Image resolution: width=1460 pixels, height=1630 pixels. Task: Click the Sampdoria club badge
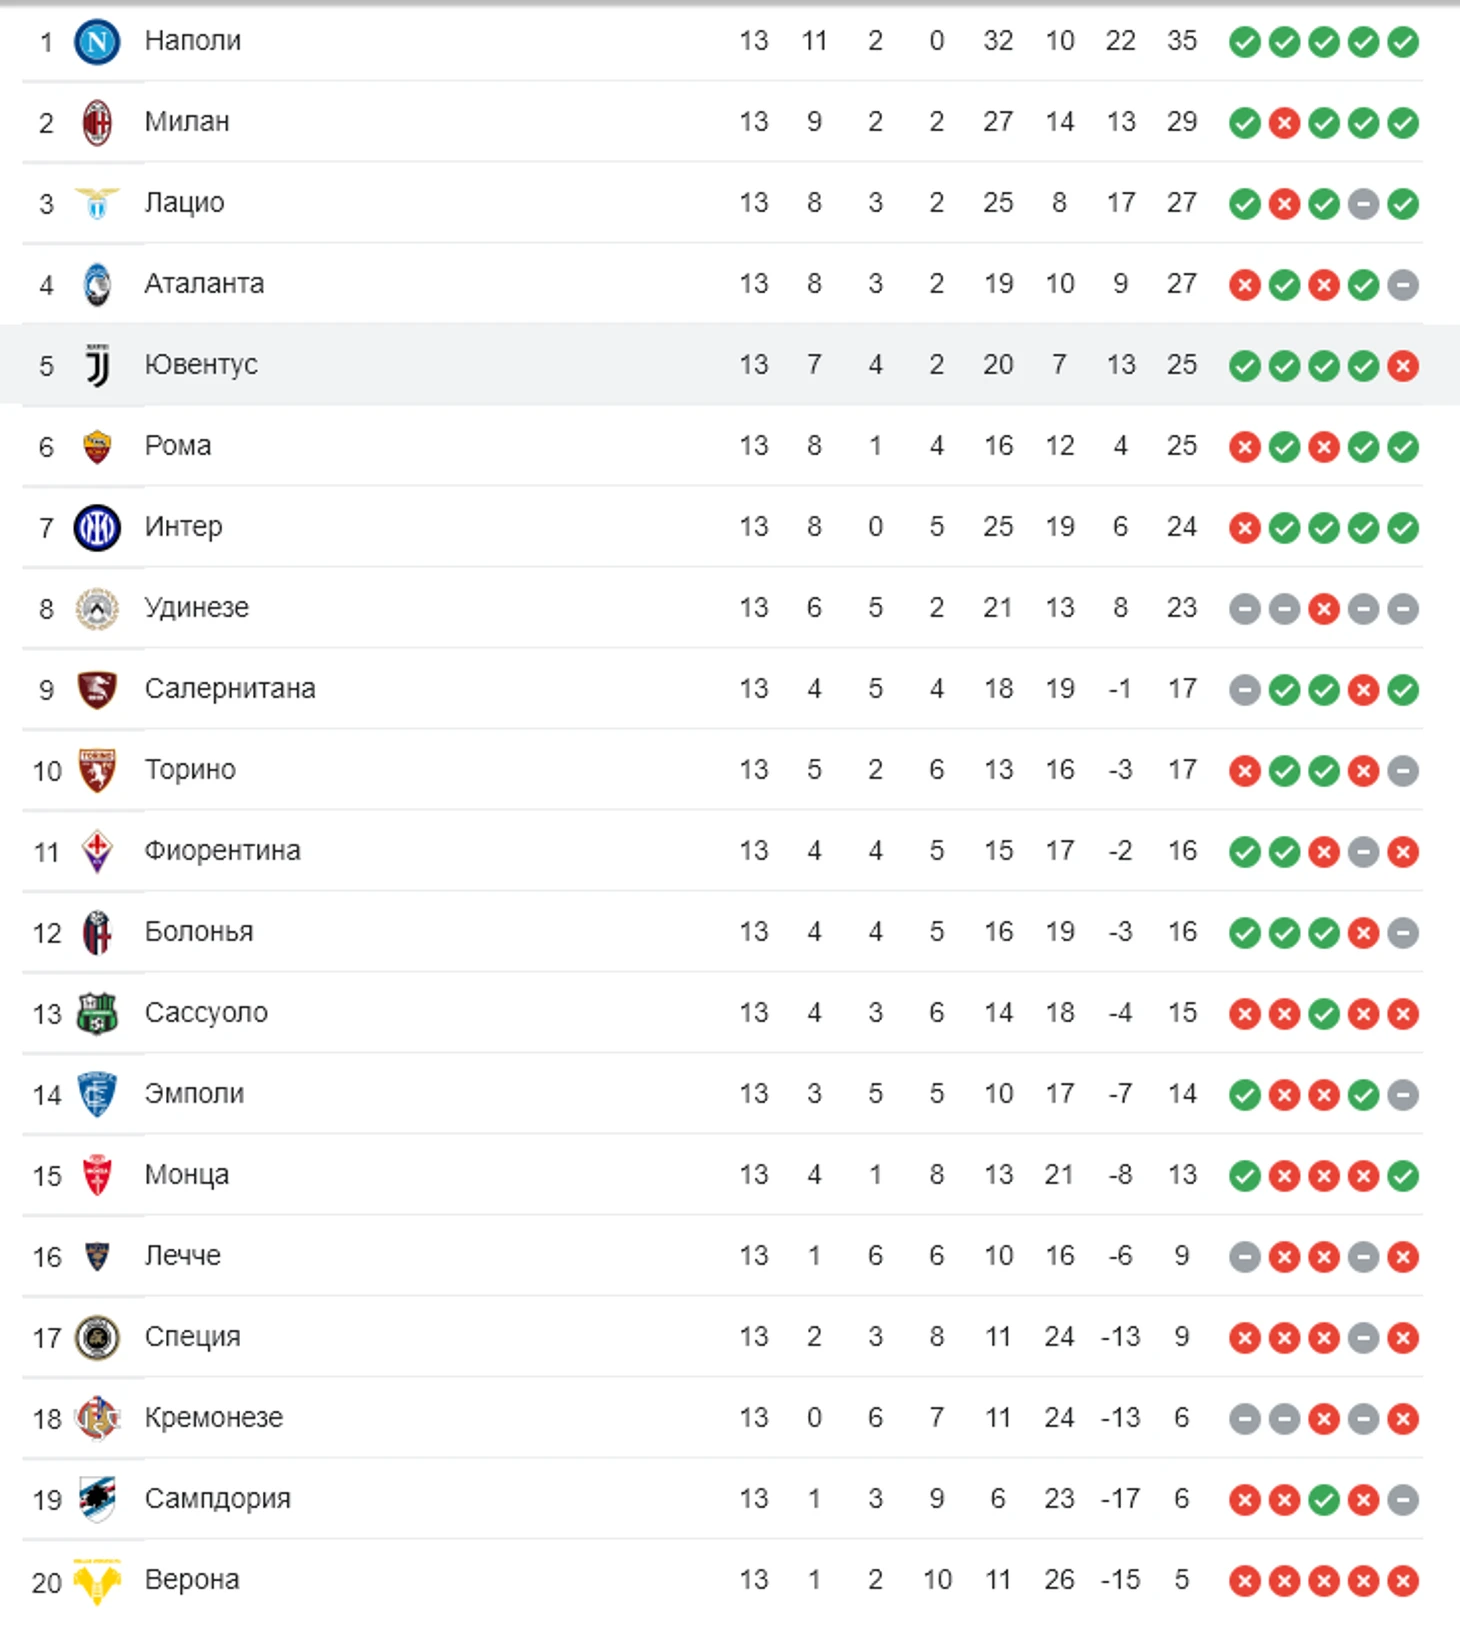(97, 1500)
